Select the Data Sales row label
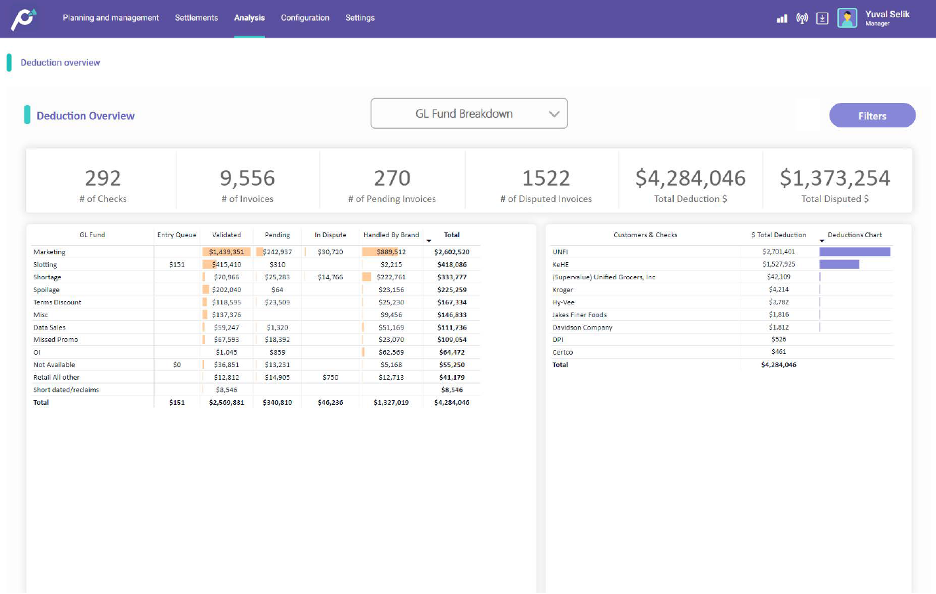Image resolution: width=936 pixels, height=594 pixels. coord(50,327)
